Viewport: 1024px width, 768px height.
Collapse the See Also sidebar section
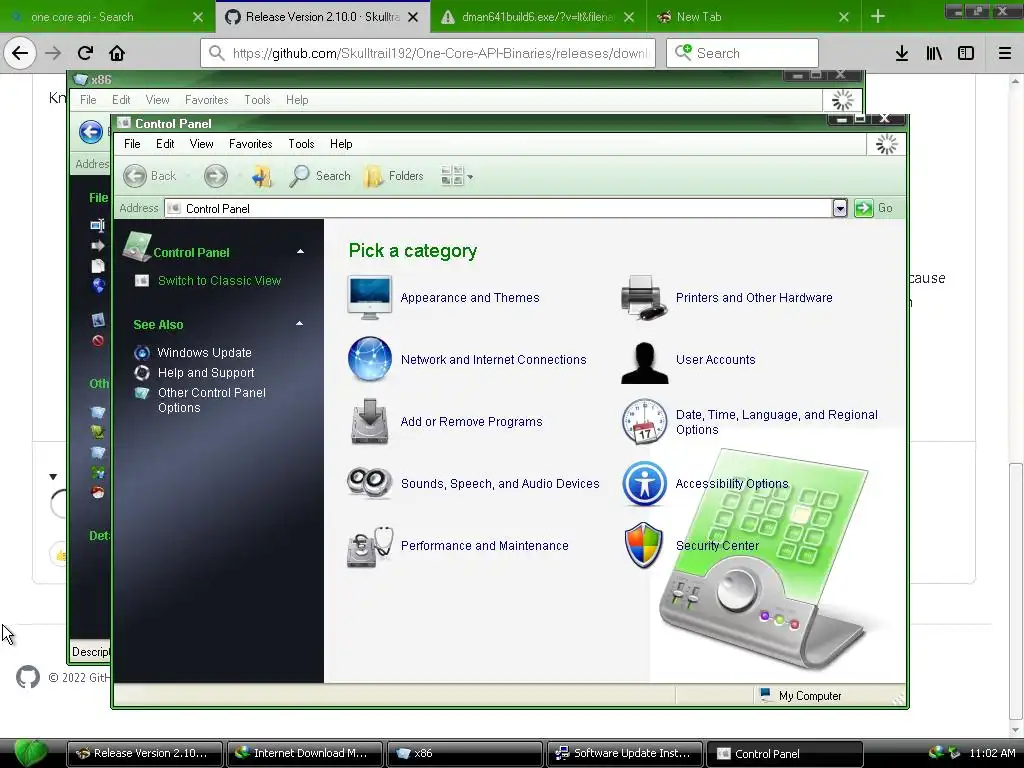300,323
